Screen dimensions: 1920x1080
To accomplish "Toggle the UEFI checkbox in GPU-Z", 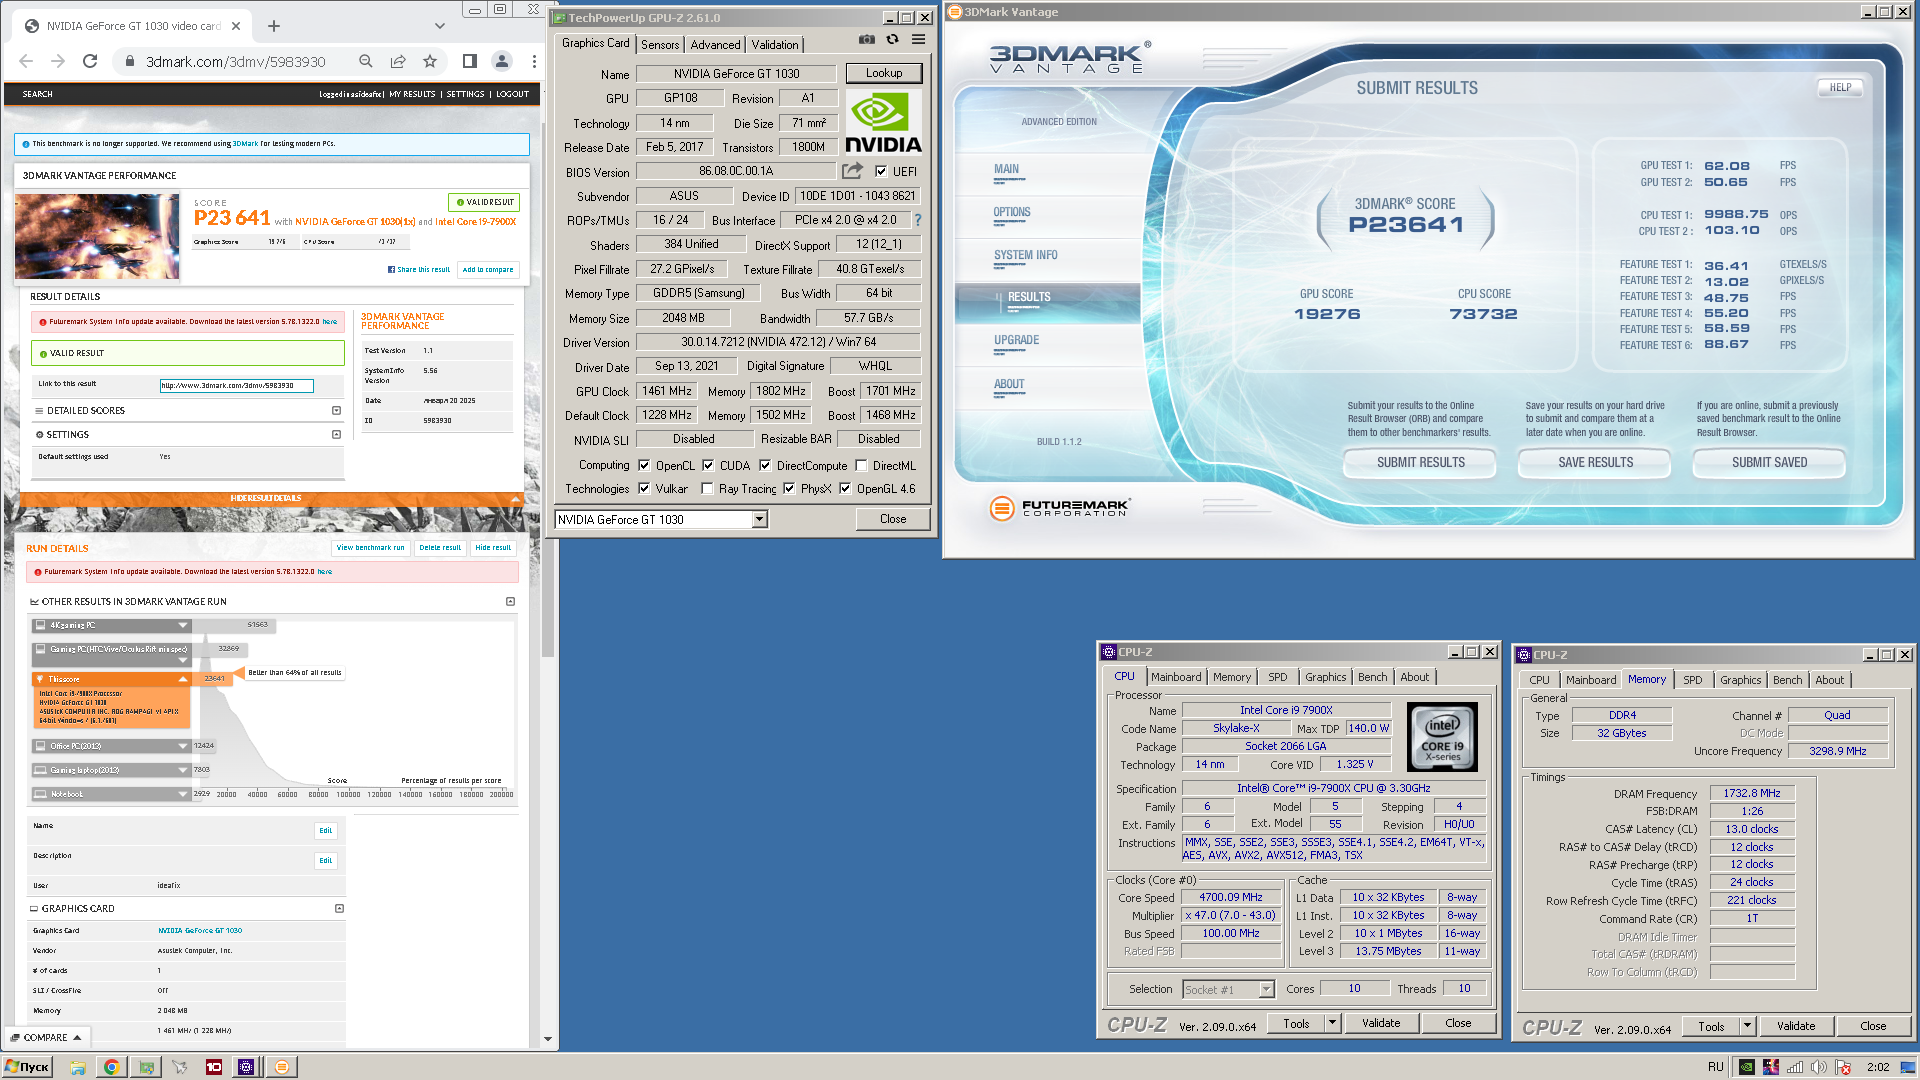I will (x=881, y=171).
